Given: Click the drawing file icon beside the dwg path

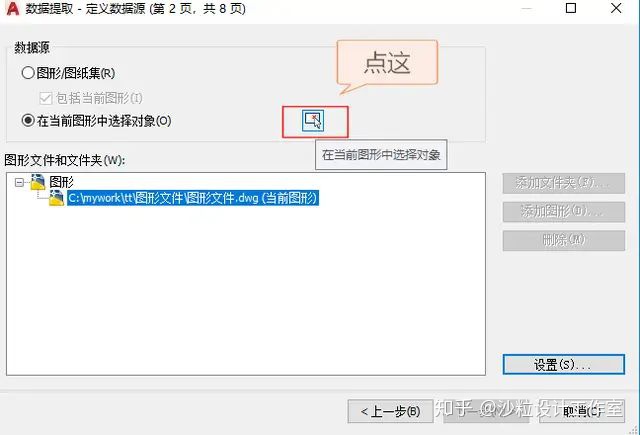Looking at the screenshot, I should coord(56,198).
